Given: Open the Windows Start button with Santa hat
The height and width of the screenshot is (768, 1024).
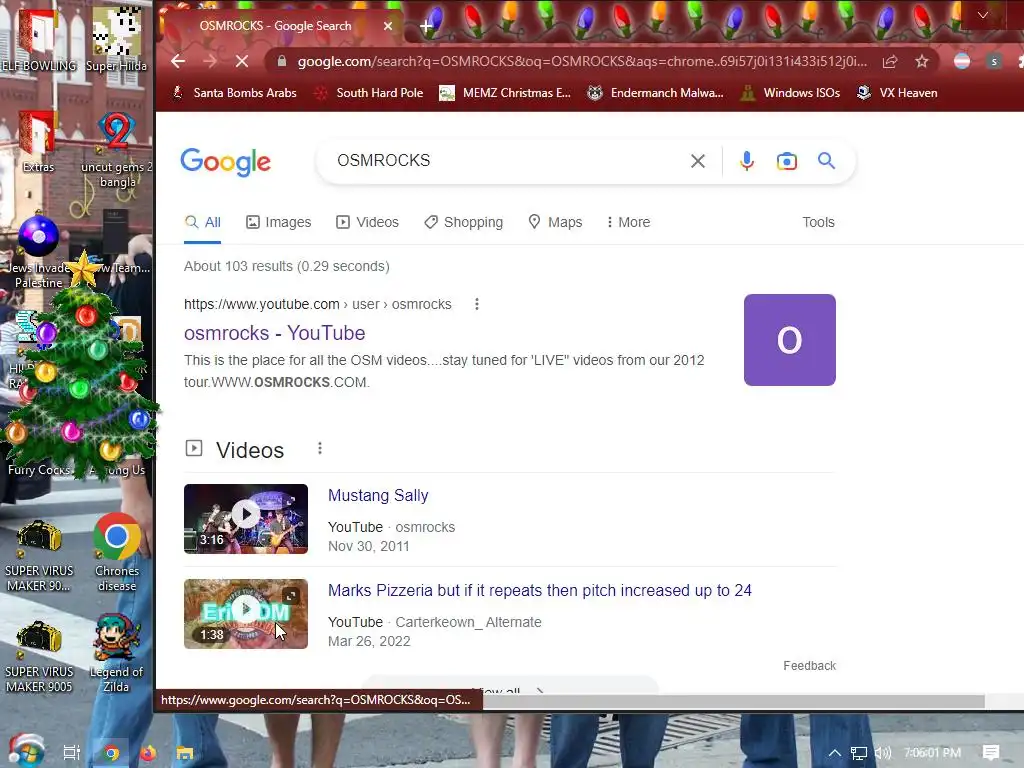Looking at the screenshot, I should pos(26,752).
